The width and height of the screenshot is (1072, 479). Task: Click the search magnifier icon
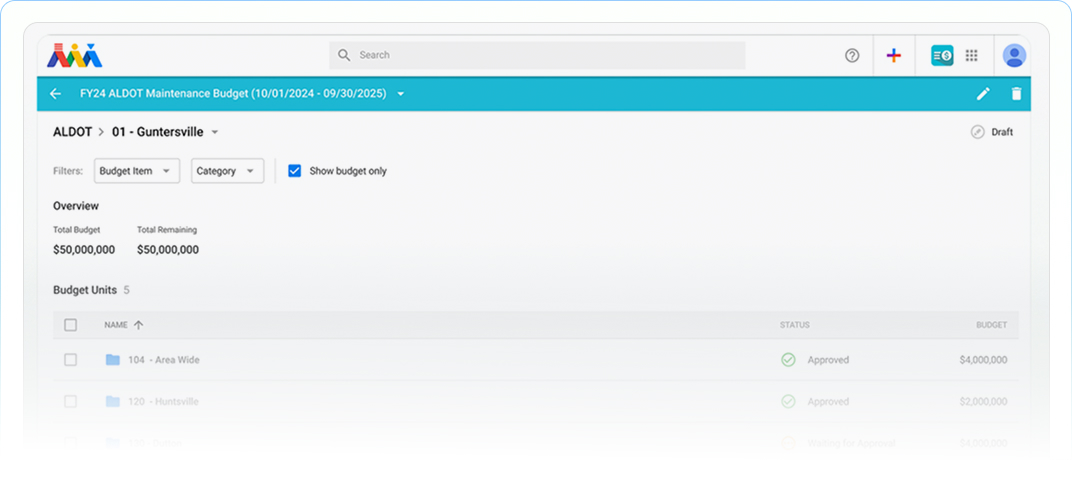(x=345, y=55)
